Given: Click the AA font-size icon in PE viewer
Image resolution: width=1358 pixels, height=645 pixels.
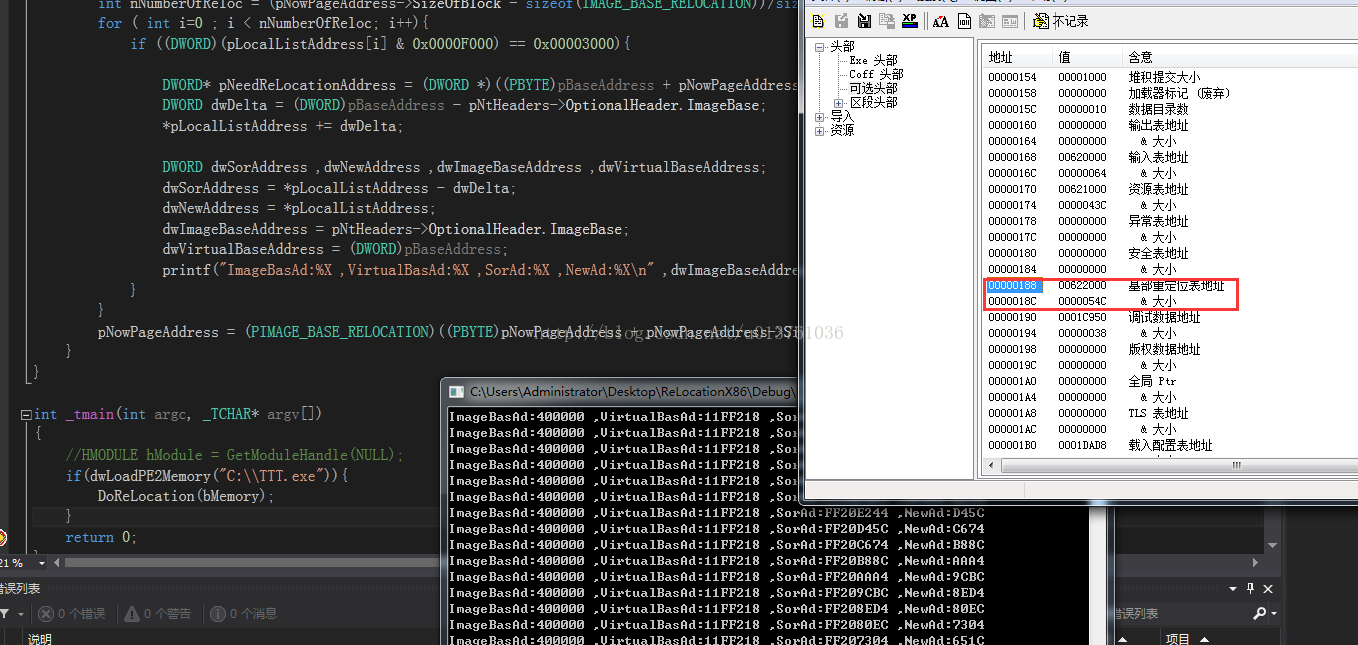Looking at the screenshot, I should pyautogui.click(x=940, y=21).
